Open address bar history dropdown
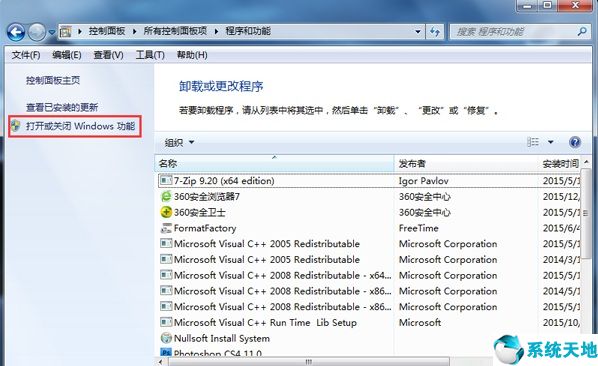Screen dimensions: 598x366 click(418, 32)
